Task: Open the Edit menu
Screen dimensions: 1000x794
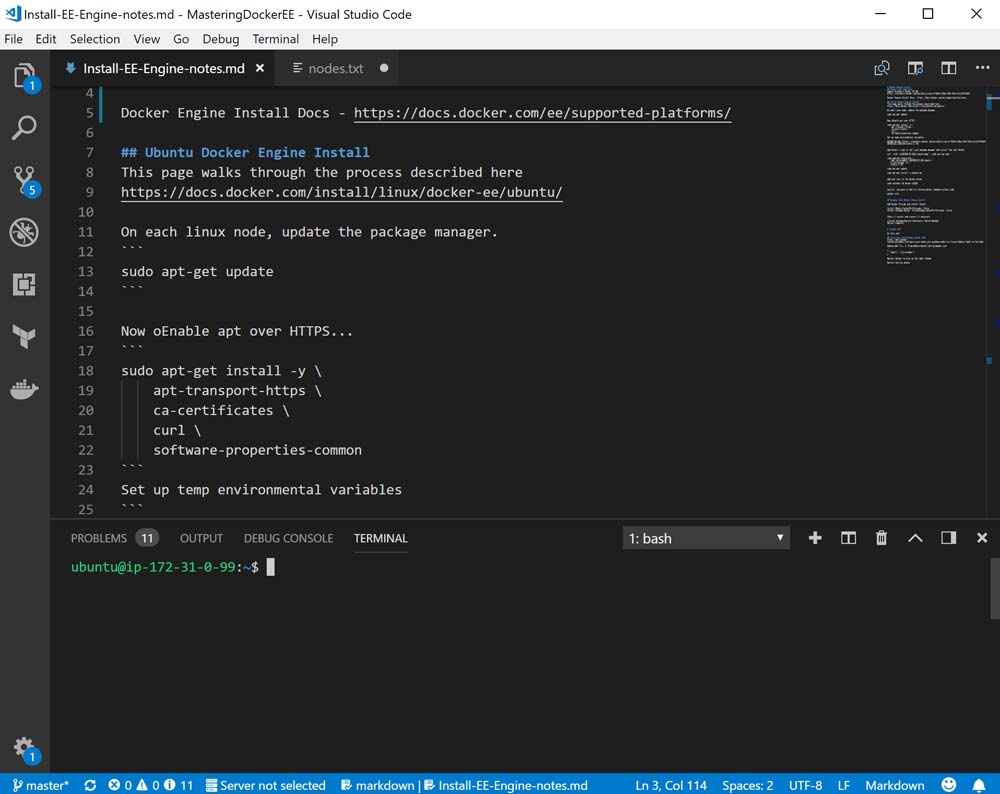Action: coord(46,39)
